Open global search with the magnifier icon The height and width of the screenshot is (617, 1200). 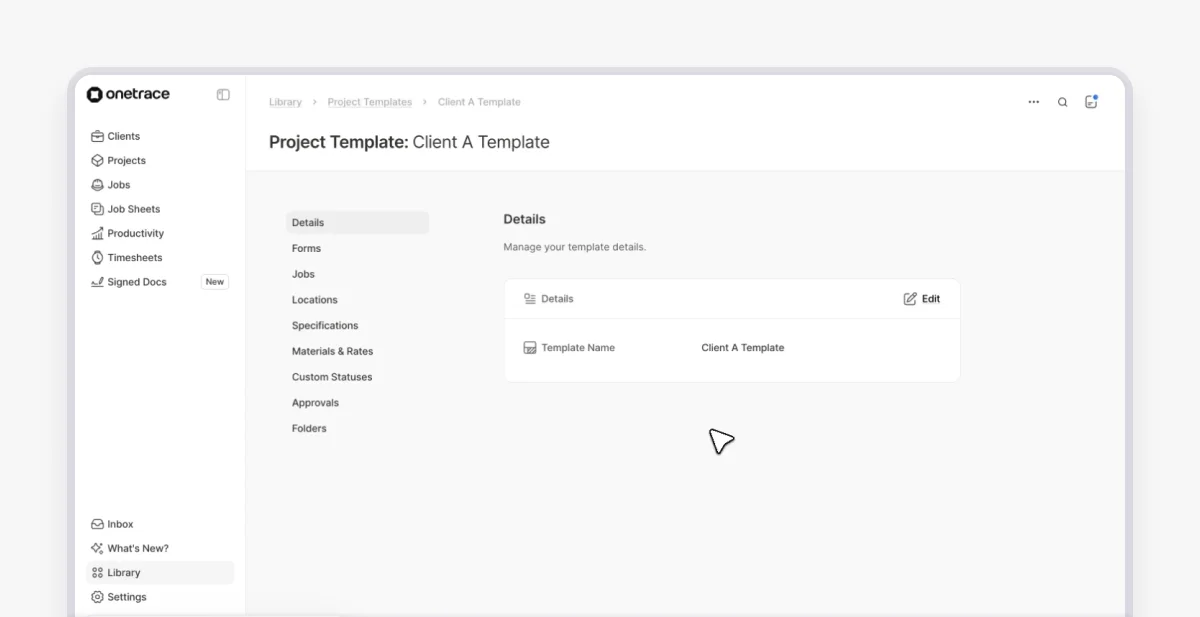(x=1062, y=101)
